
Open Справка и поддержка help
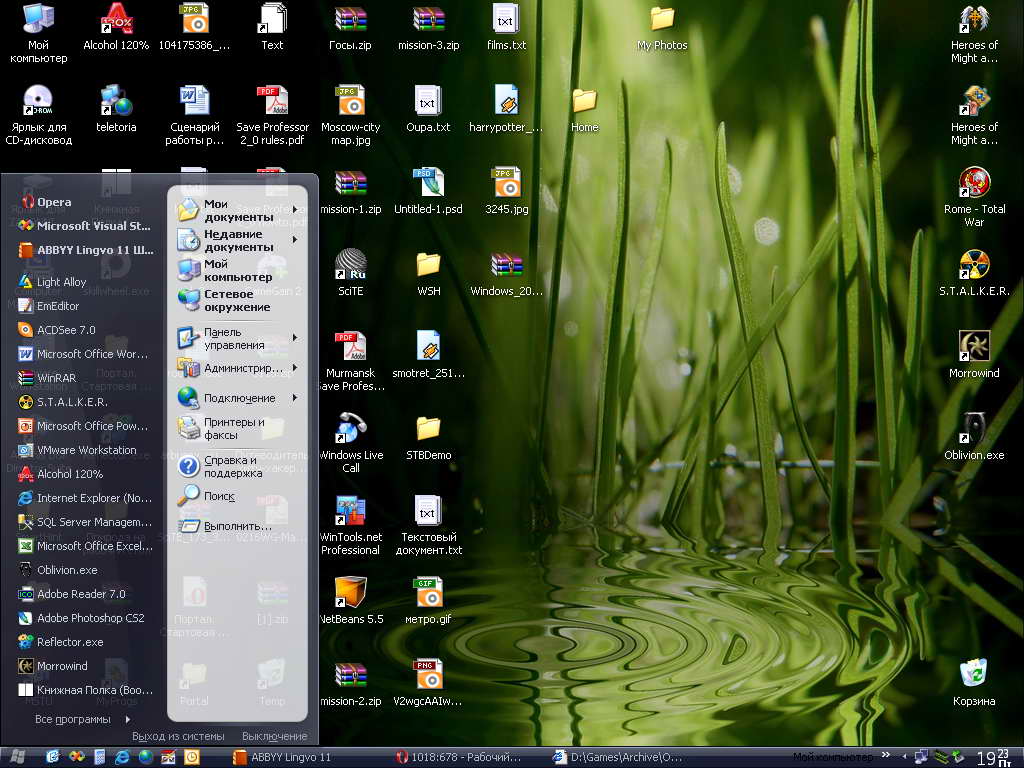click(x=221, y=466)
